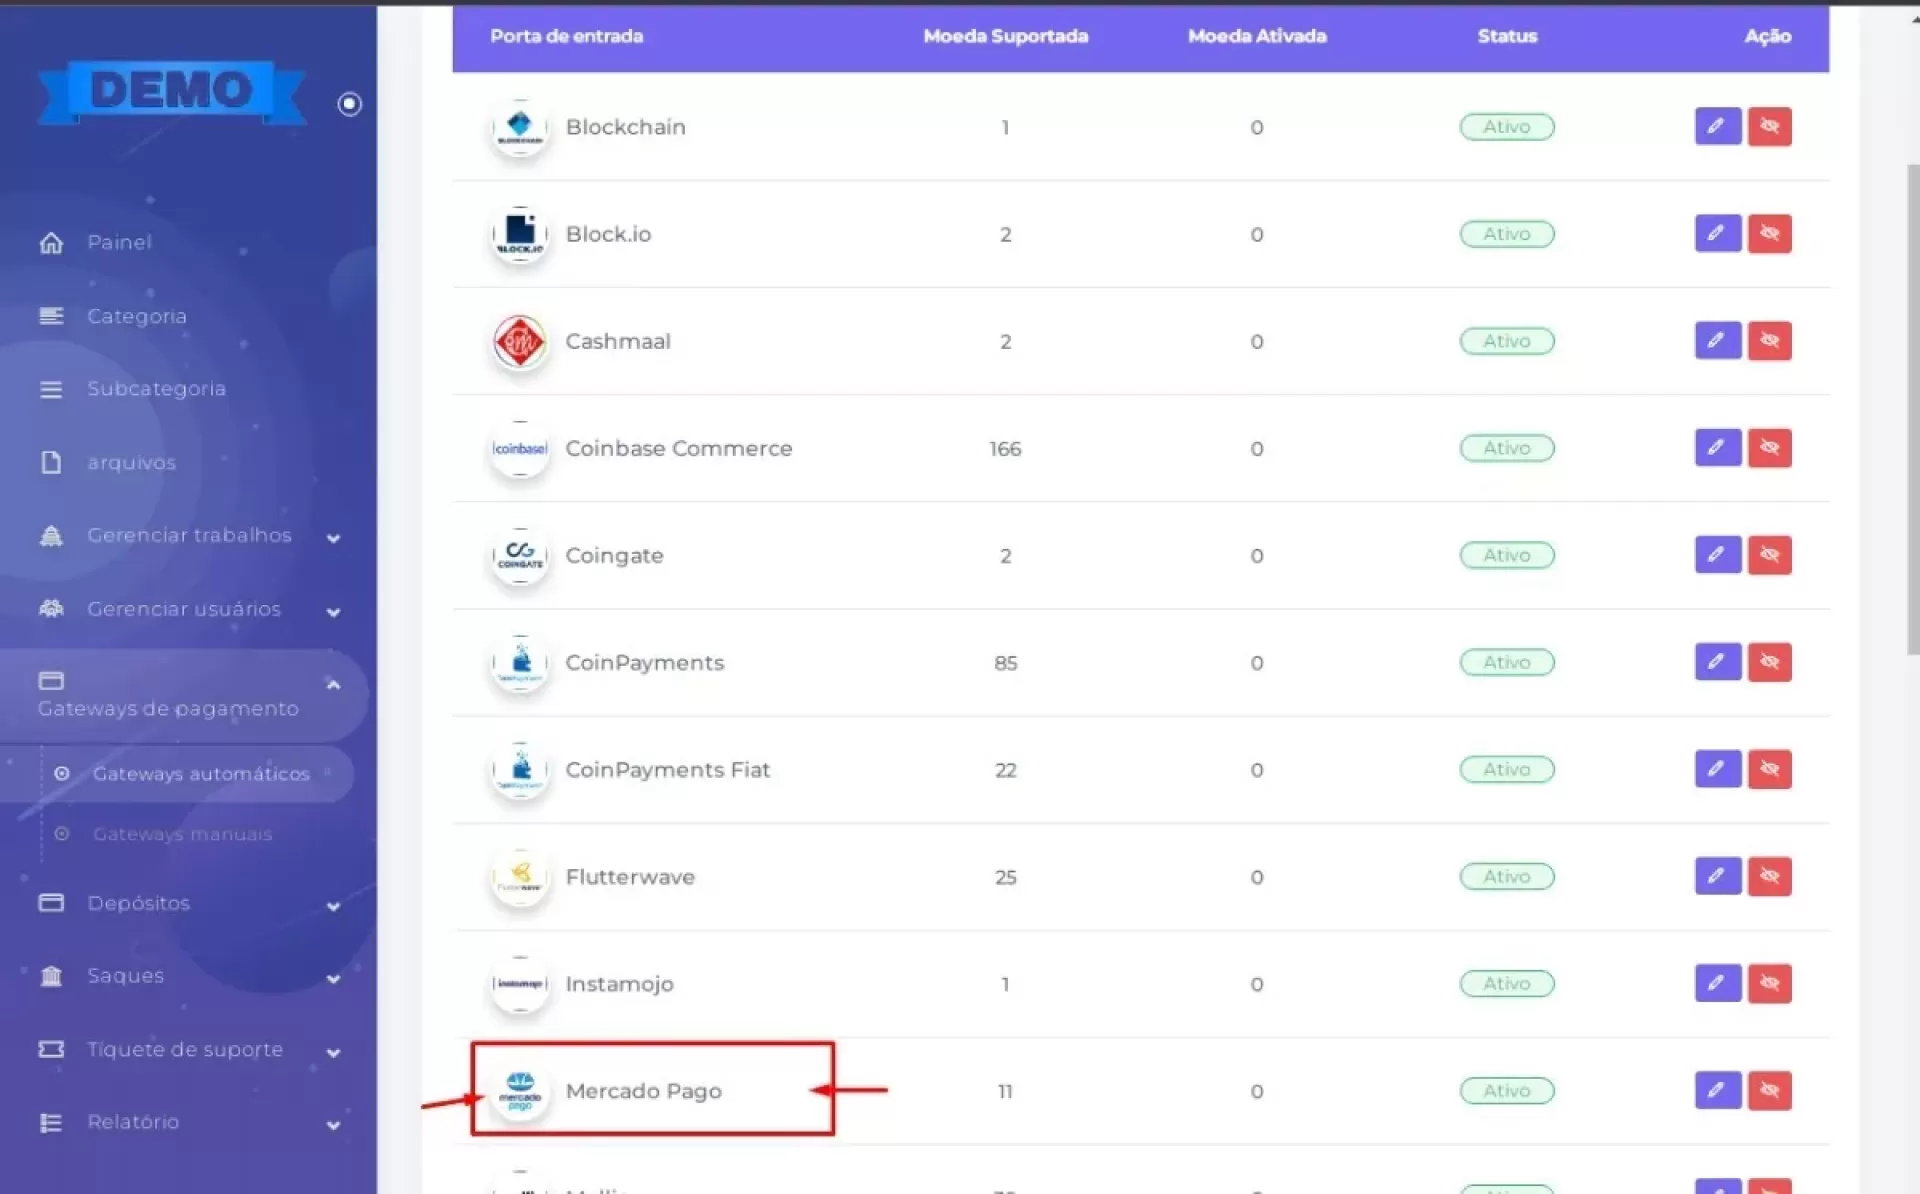Click the Cashmaal gateway logo
The height and width of the screenshot is (1194, 1920).
pos(519,342)
